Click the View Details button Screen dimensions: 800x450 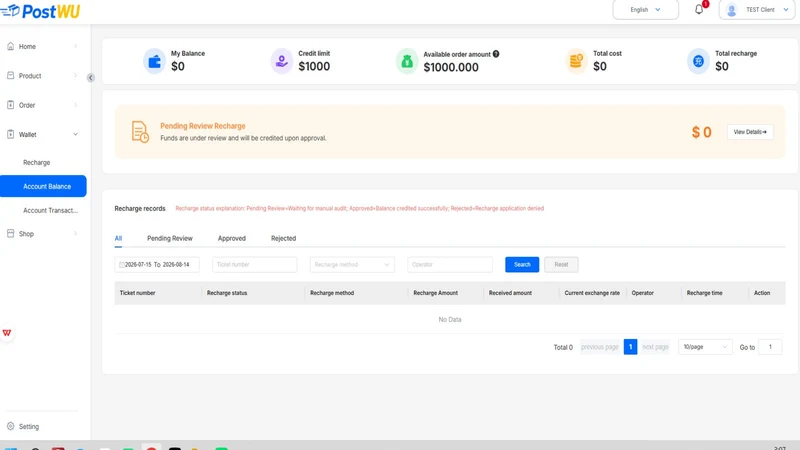coord(750,132)
